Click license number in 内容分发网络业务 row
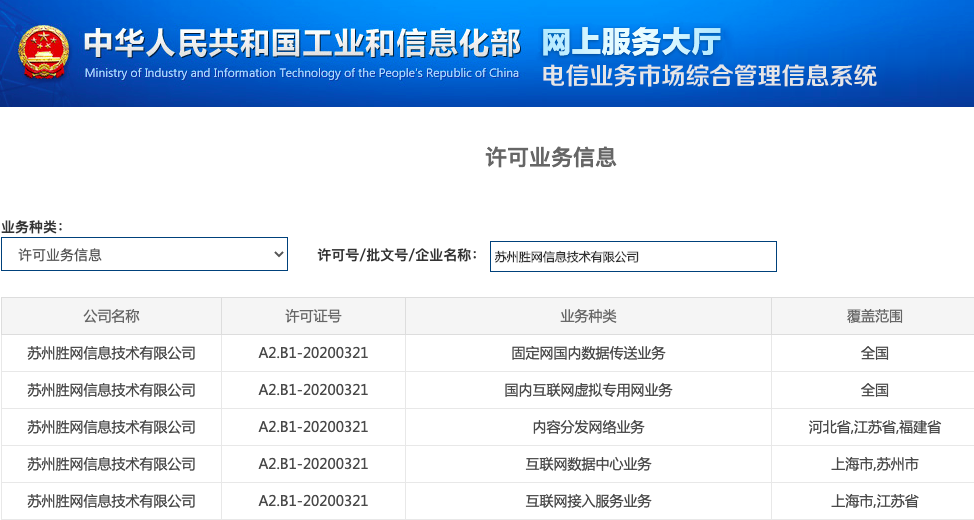974x520 pixels. (313, 427)
